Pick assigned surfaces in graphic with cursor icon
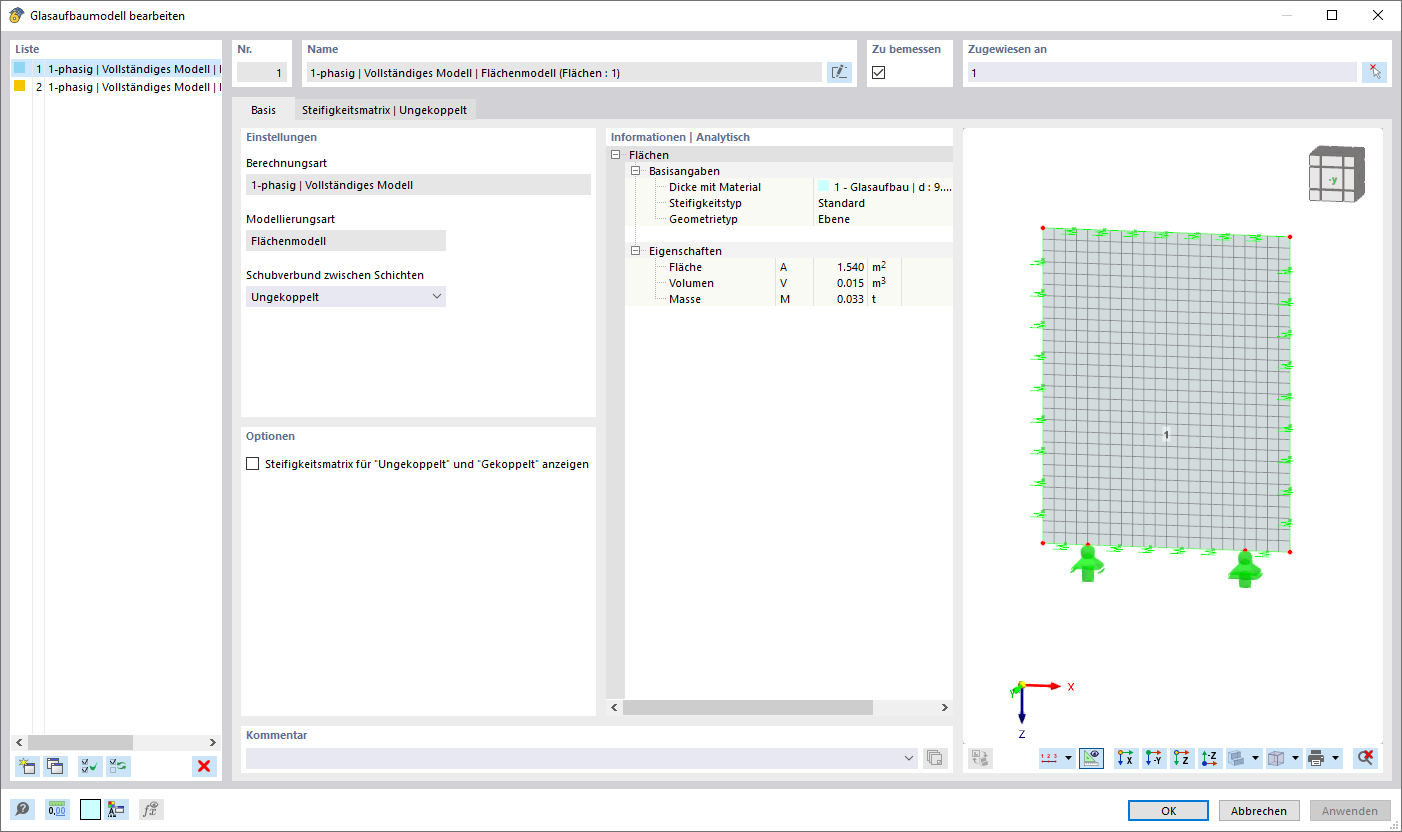 (1374, 72)
